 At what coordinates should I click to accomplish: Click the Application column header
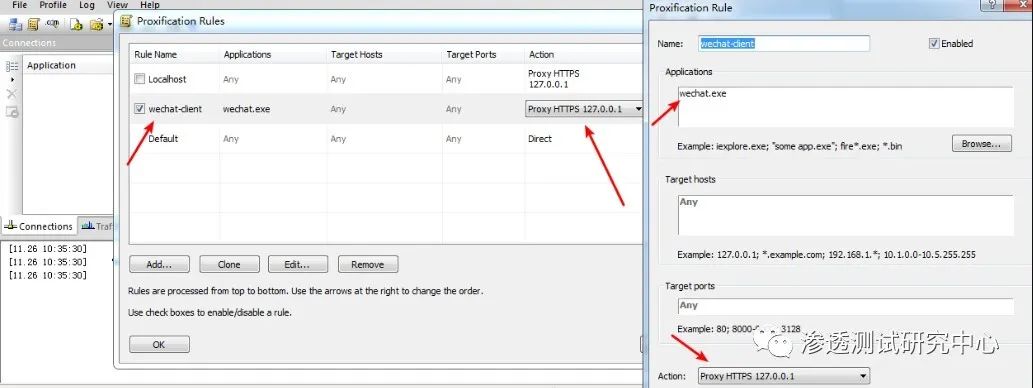click(51, 65)
